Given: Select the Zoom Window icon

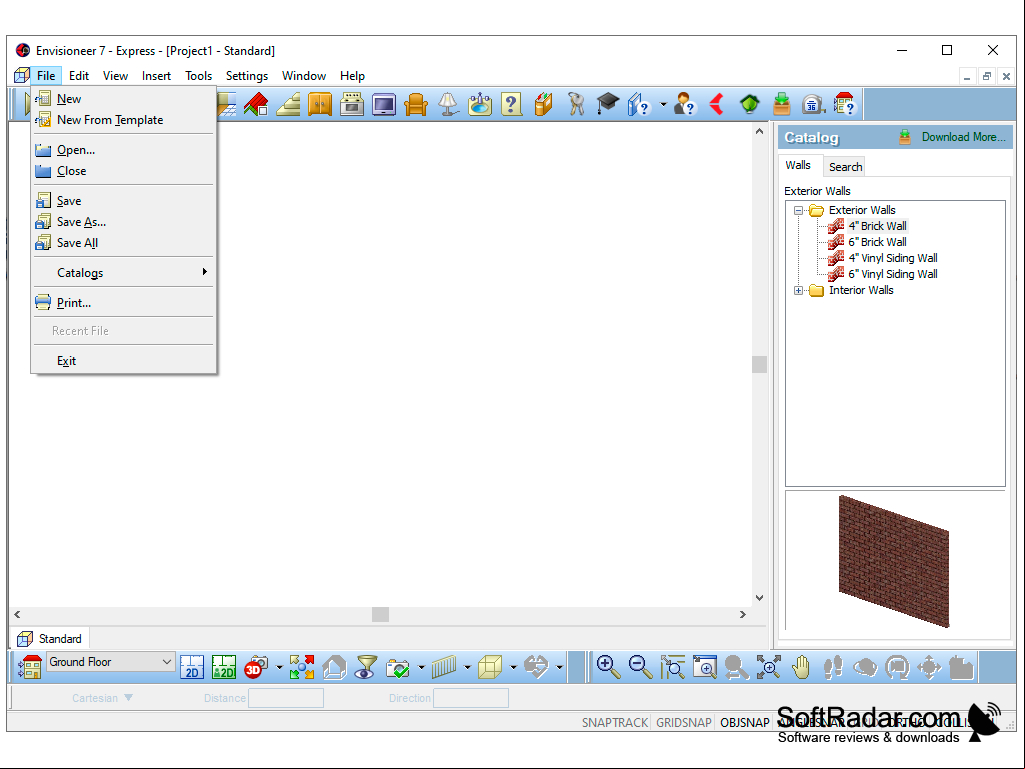Looking at the screenshot, I should point(672,667).
